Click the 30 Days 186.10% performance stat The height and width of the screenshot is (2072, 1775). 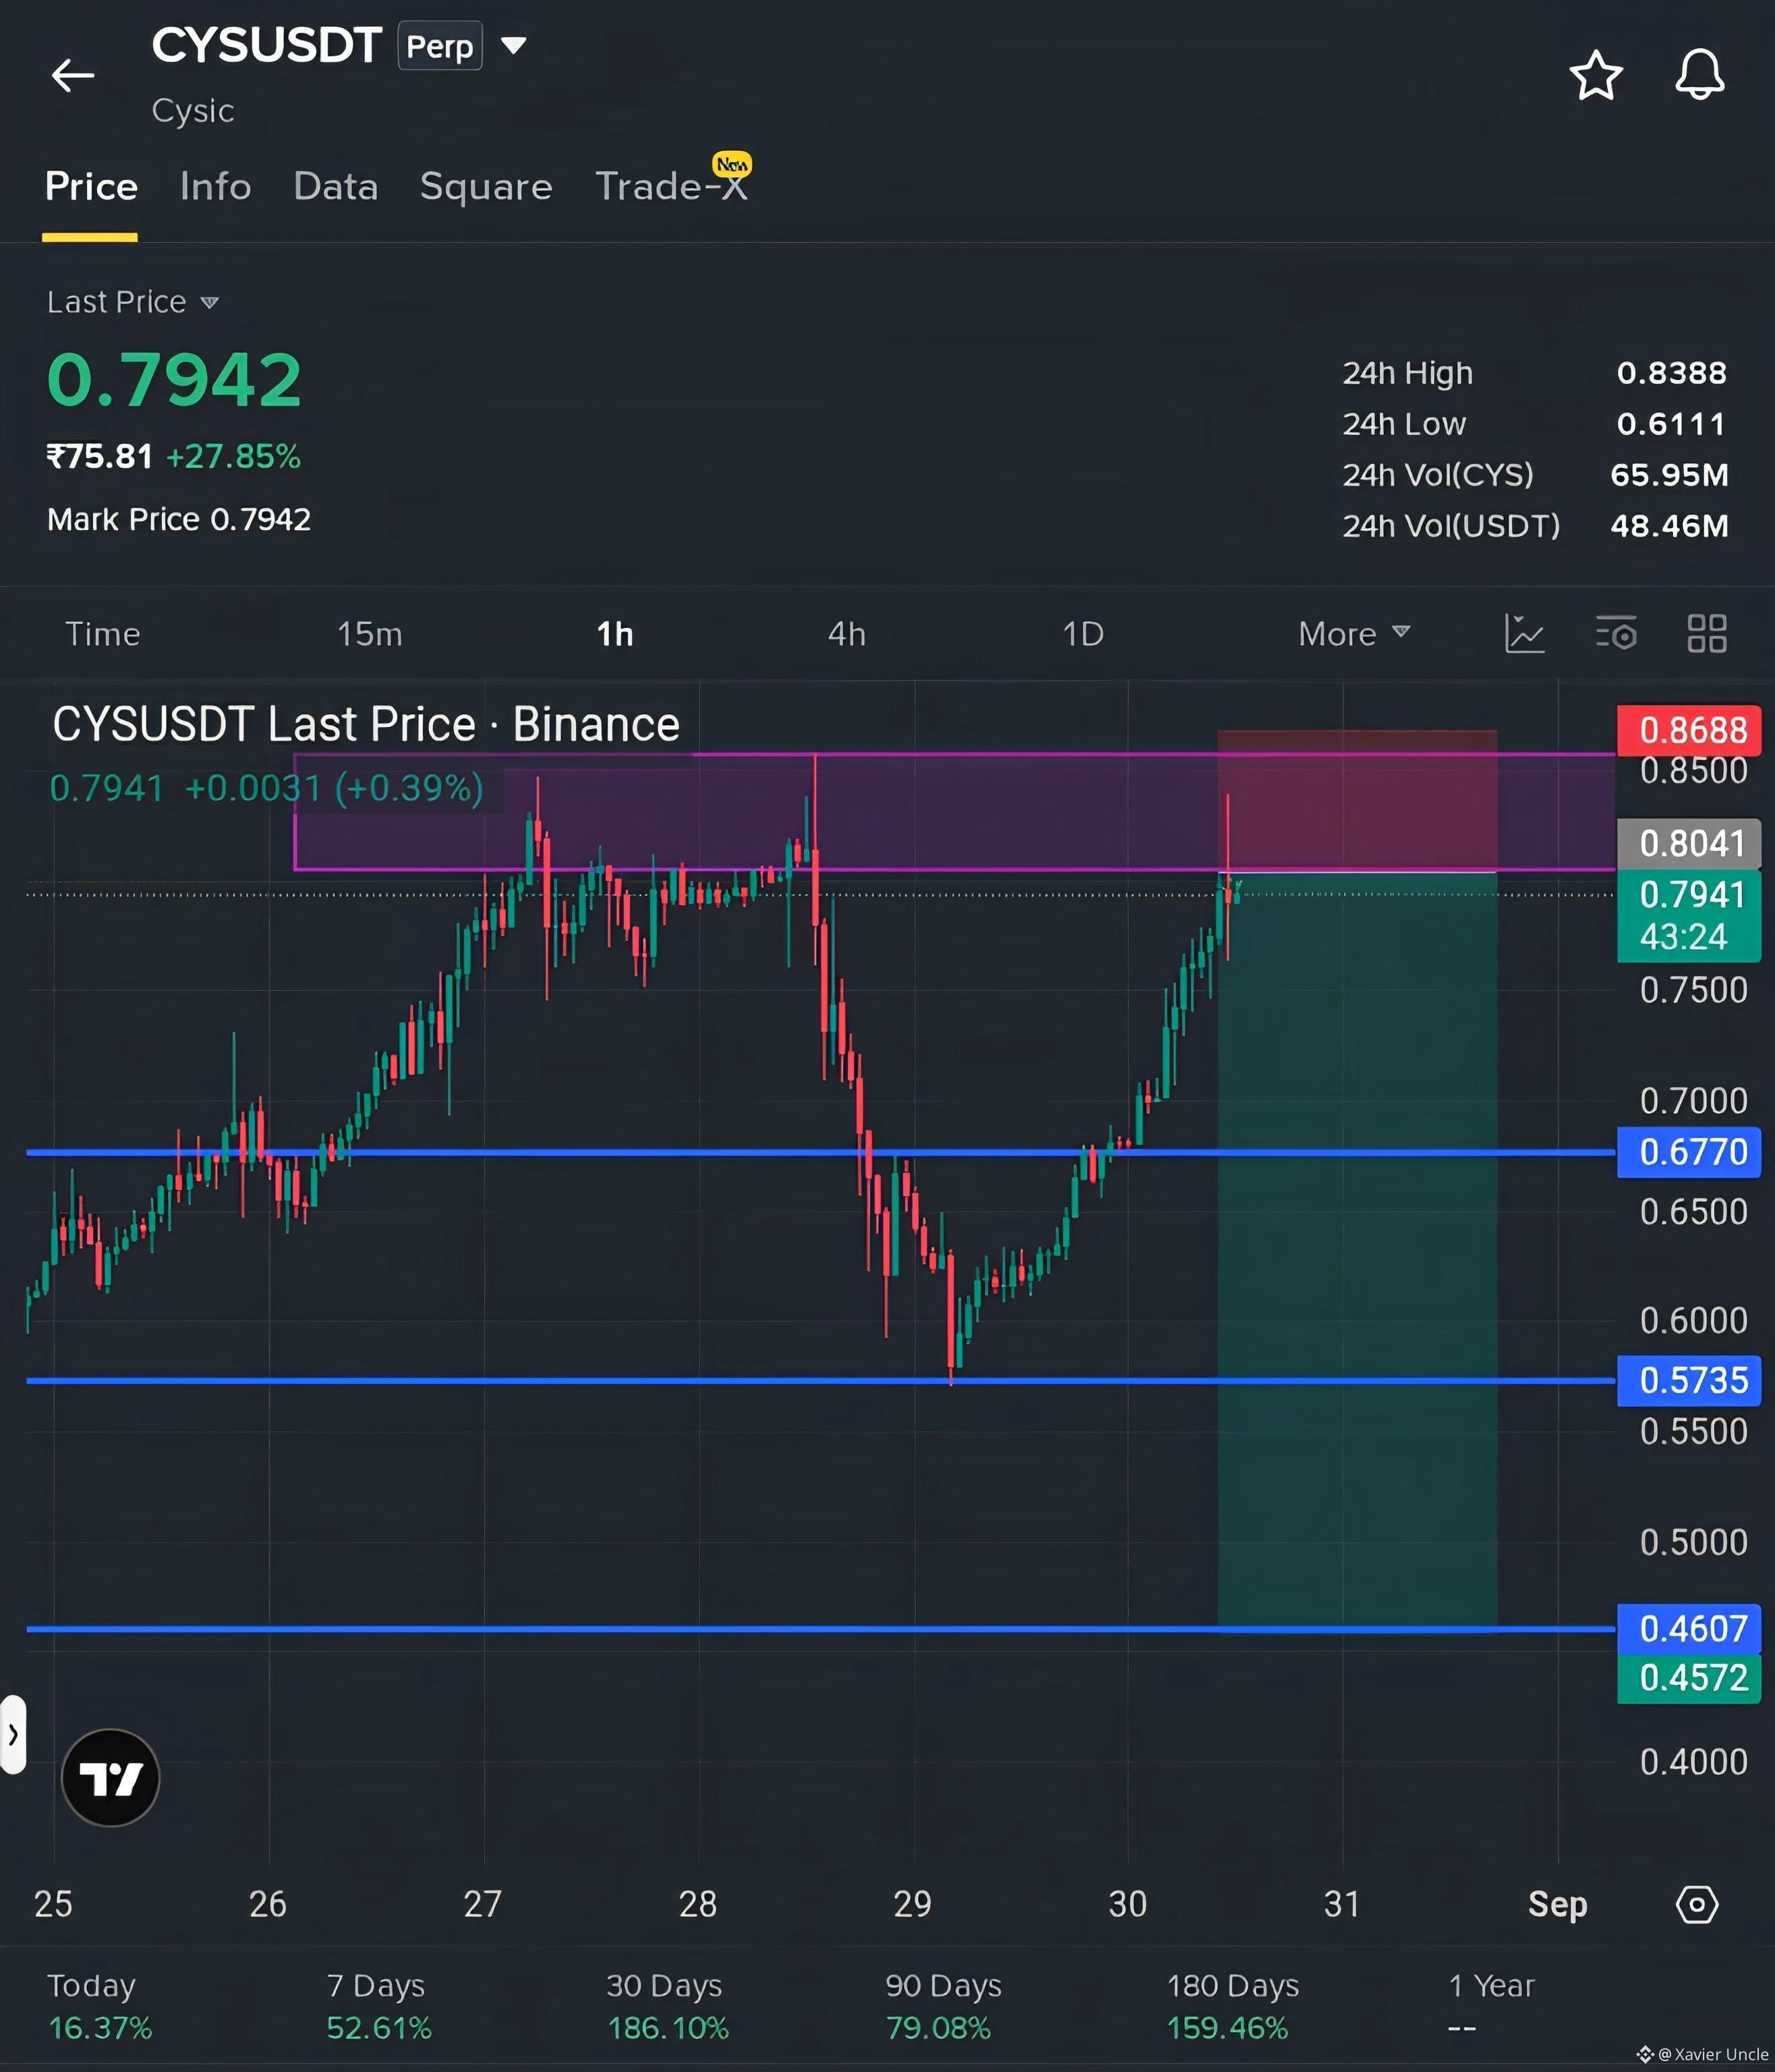[x=667, y=2006]
